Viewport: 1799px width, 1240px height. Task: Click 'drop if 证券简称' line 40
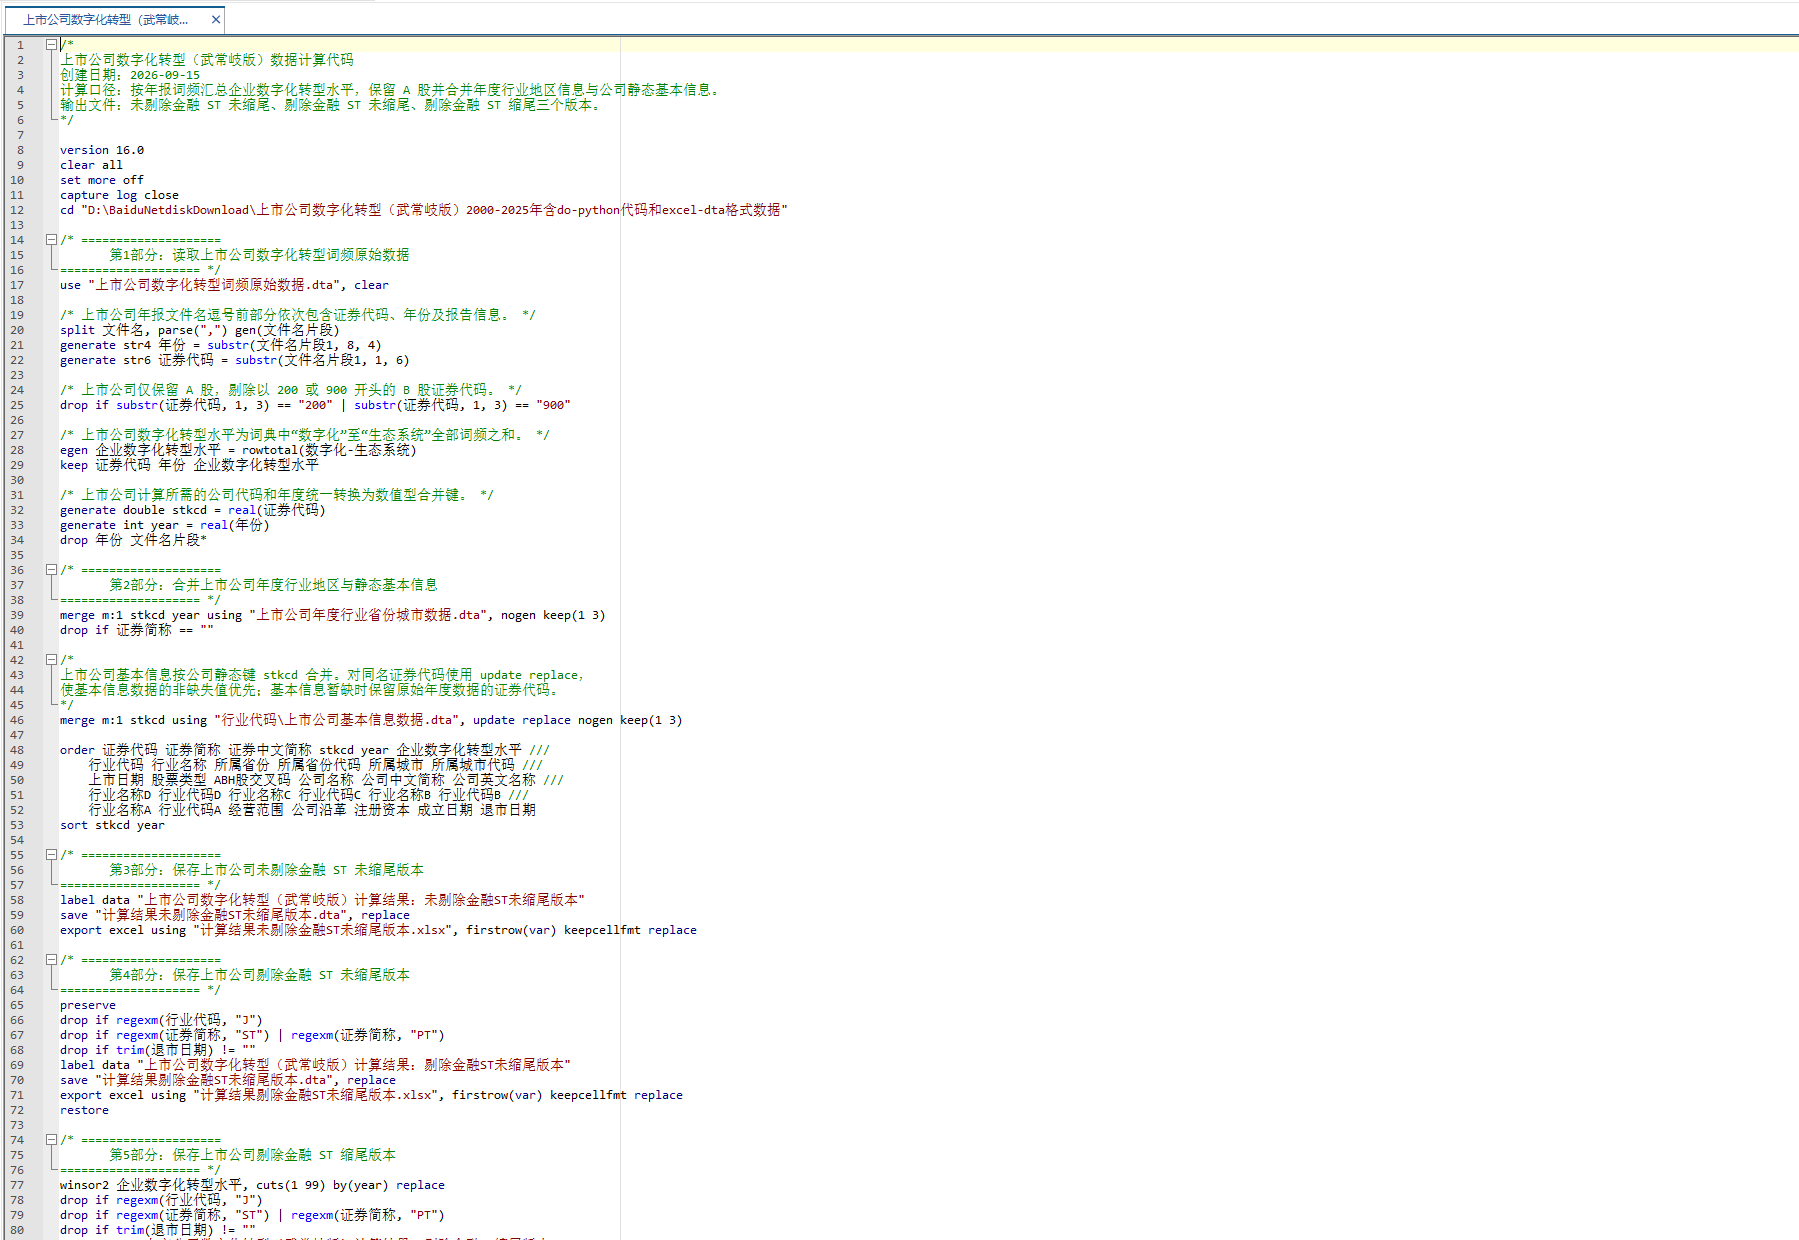pyautogui.click(x=137, y=630)
